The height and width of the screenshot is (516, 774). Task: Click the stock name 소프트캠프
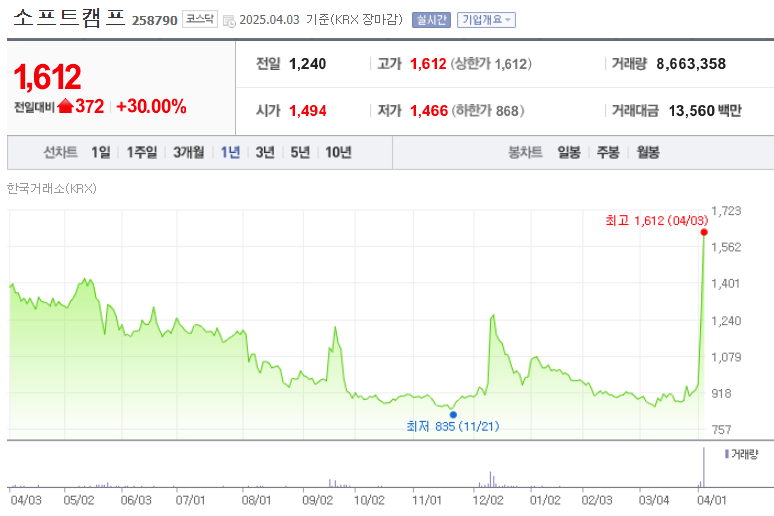click(x=70, y=18)
